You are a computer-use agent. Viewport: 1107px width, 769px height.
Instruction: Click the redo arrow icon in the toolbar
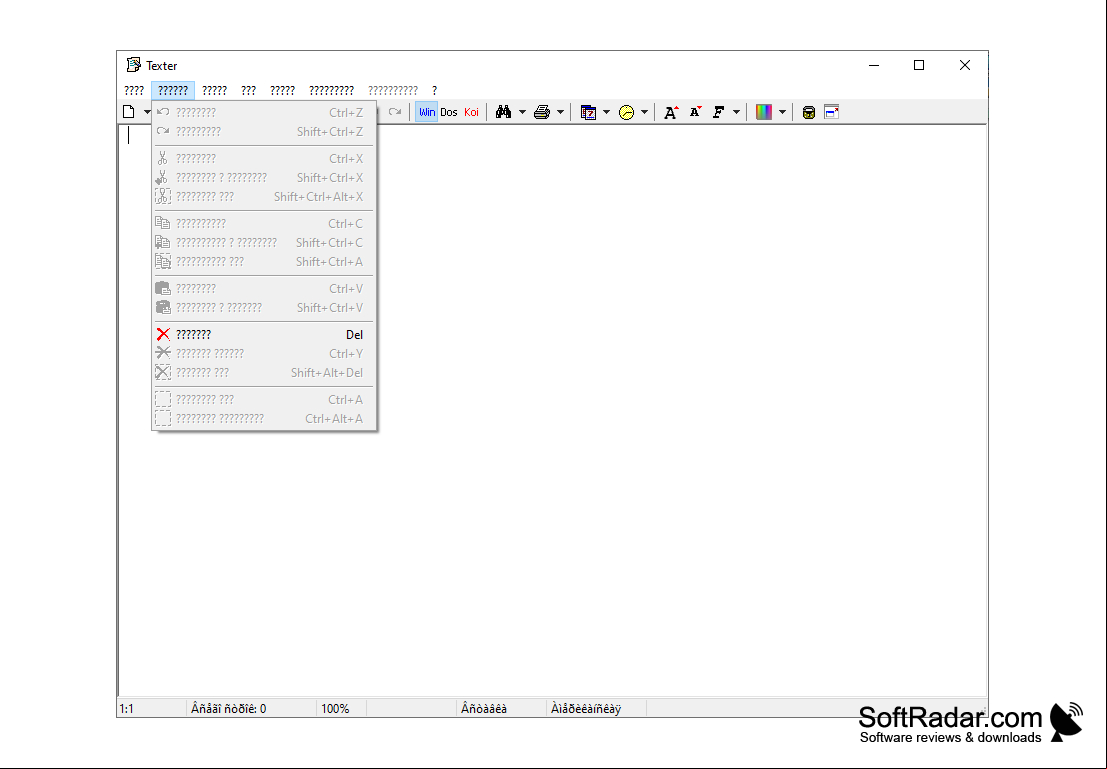(x=395, y=112)
